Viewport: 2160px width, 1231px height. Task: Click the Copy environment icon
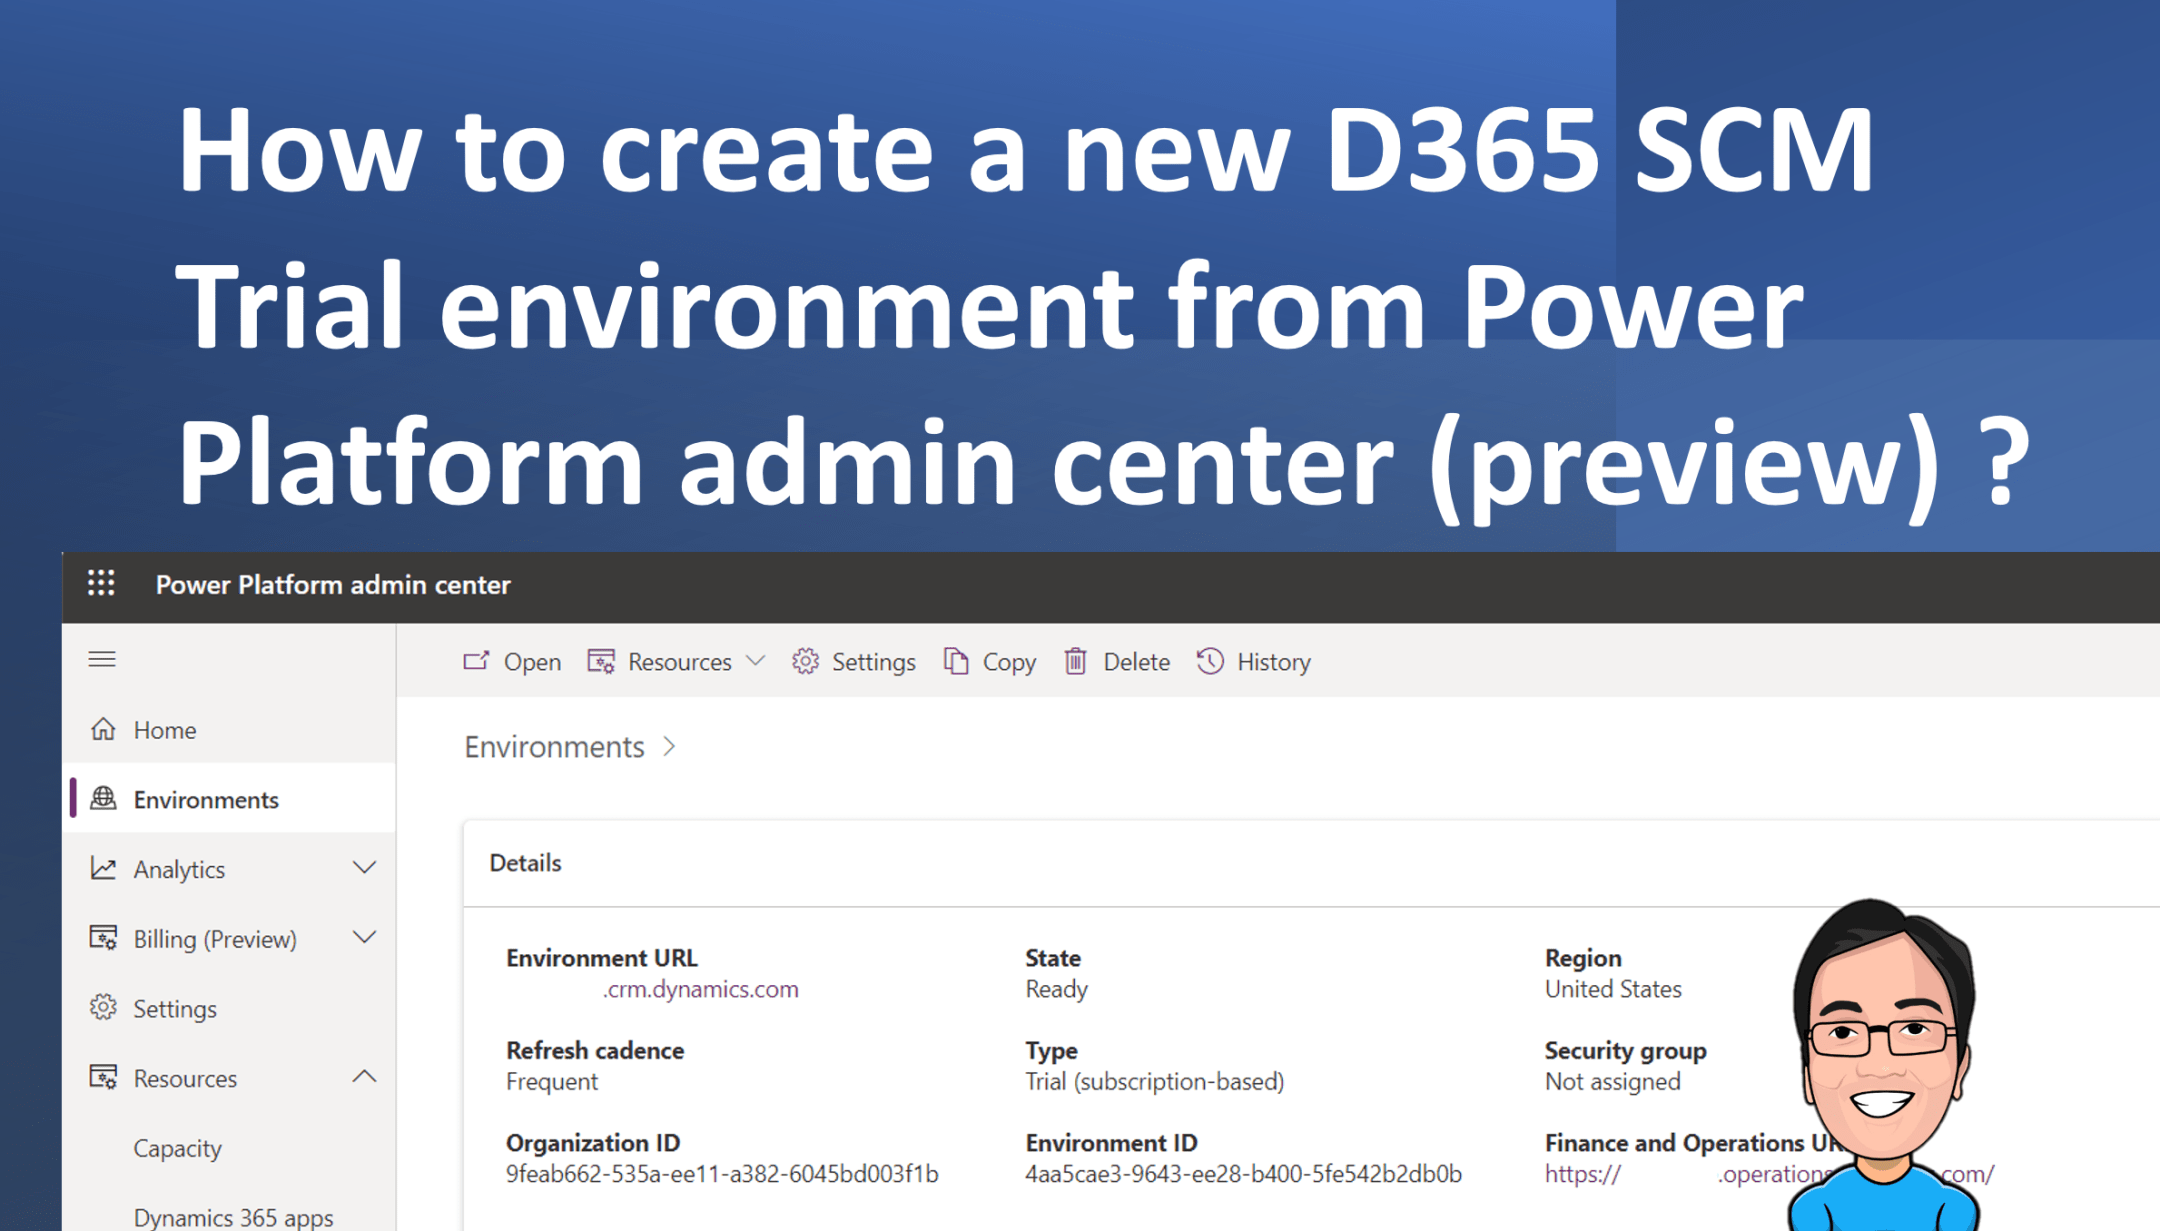956,661
